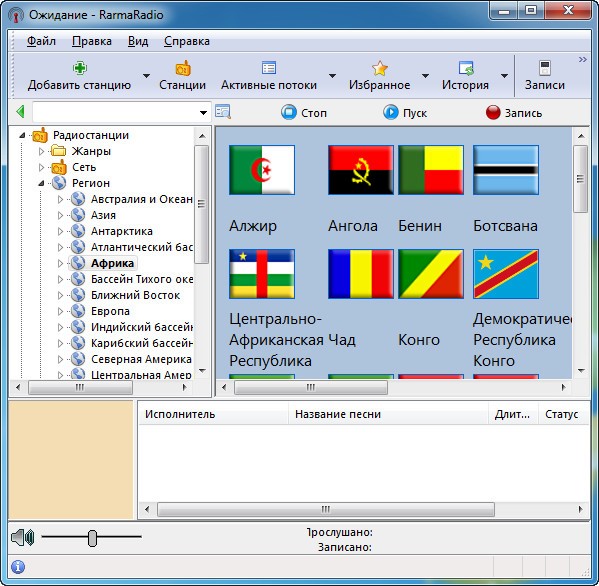Viewport: 599px width, 586px height.
Task: Click the flag panel scroll down arrow
Action: (x=581, y=370)
